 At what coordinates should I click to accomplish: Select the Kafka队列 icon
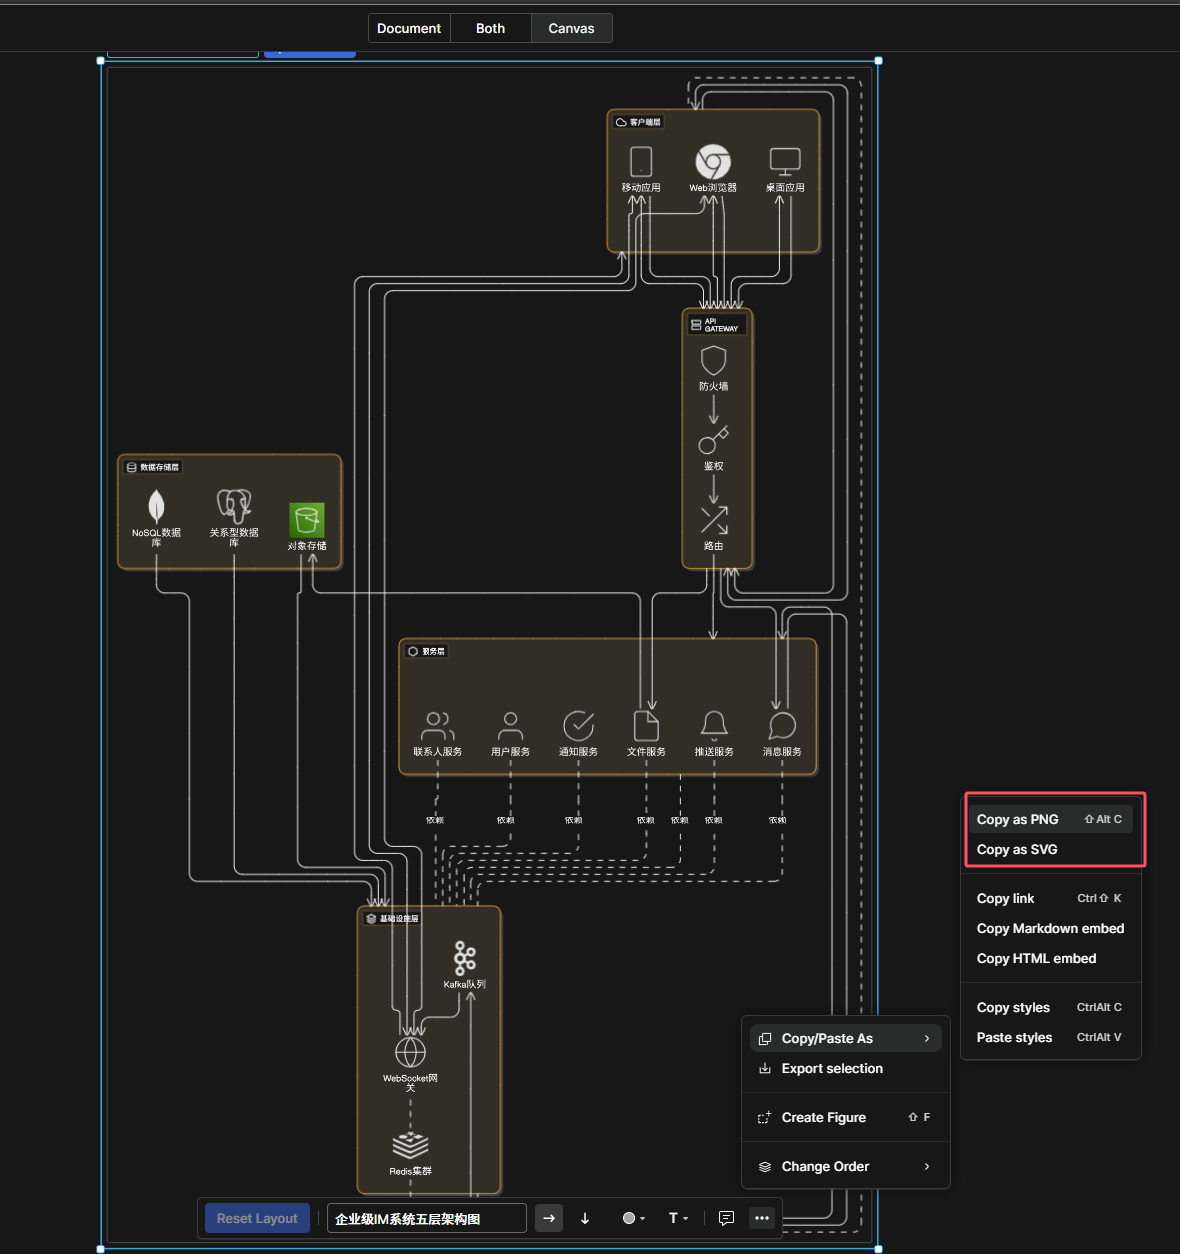(x=465, y=958)
